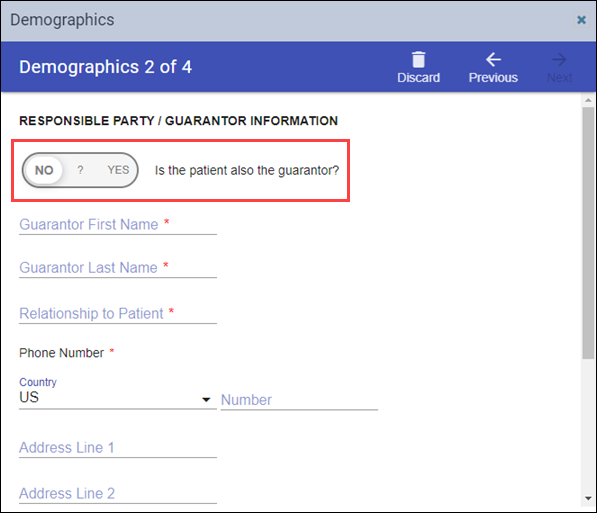Set guarantor toggle to YES

tap(118, 170)
